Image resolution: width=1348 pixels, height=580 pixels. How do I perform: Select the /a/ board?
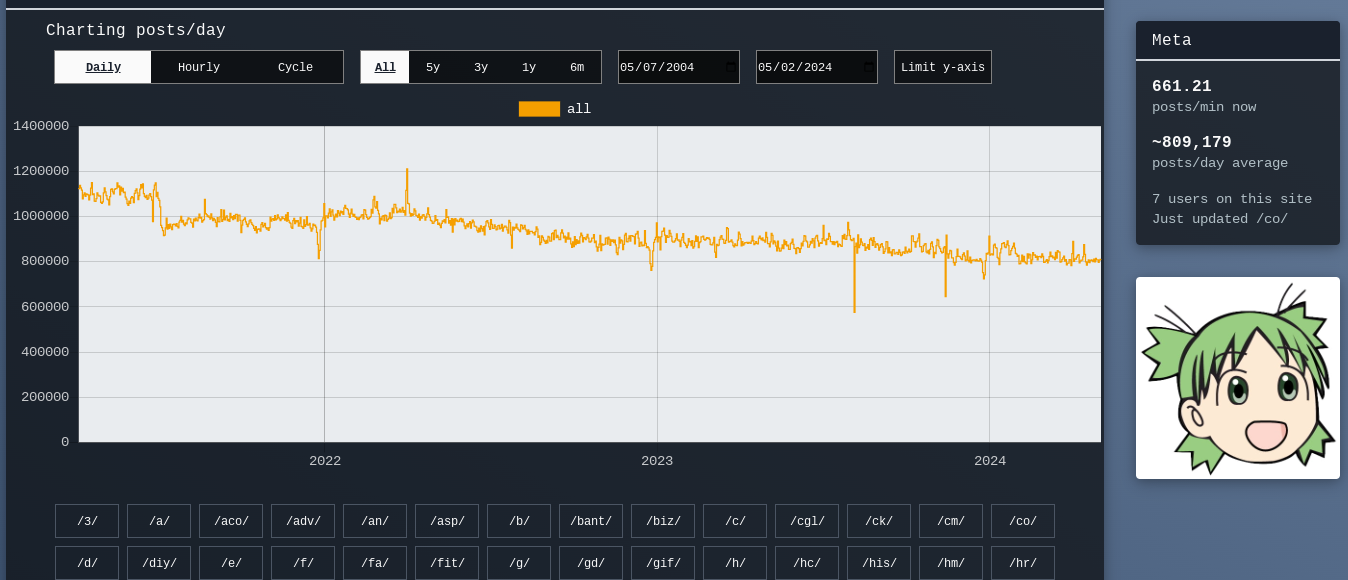click(x=159, y=521)
